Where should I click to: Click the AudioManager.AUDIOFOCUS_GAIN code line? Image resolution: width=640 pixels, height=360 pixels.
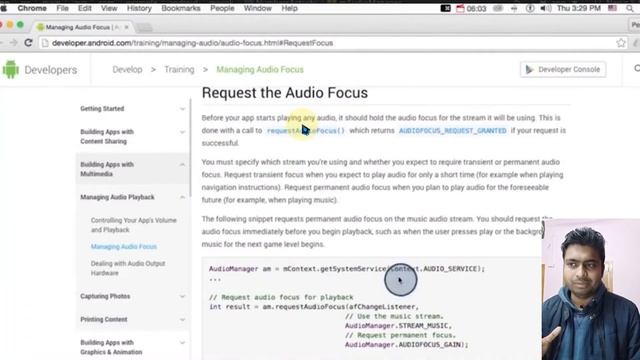(407, 345)
